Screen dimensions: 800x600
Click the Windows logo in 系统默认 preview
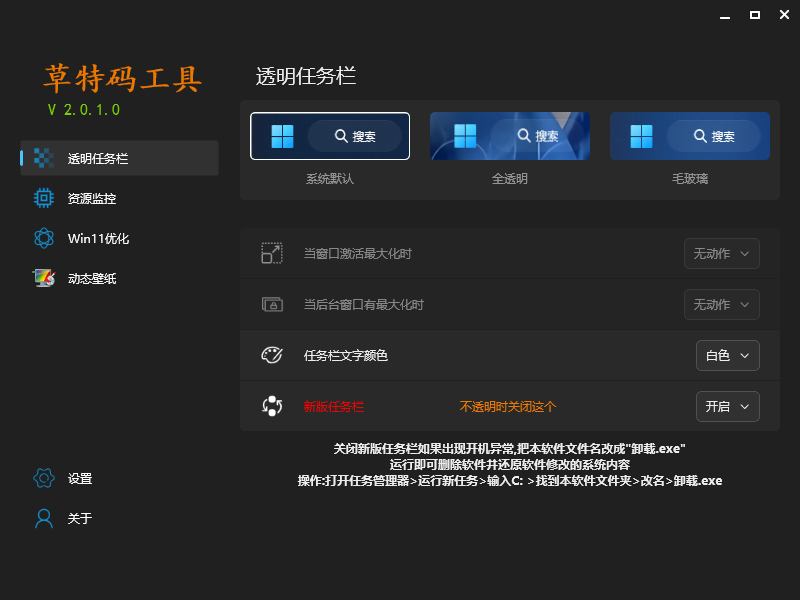pyautogui.click(x=283, y=136)
